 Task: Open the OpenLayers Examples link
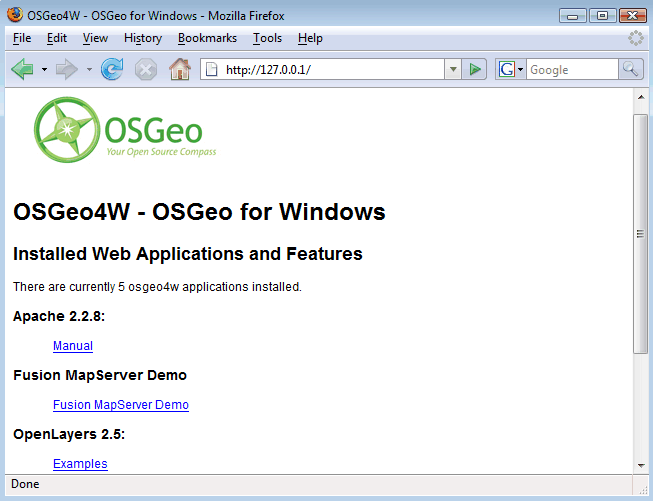point(80,464)
